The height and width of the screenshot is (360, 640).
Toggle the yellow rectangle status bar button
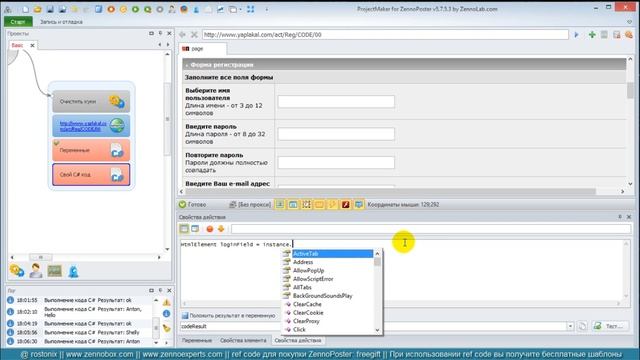(319, 204)
